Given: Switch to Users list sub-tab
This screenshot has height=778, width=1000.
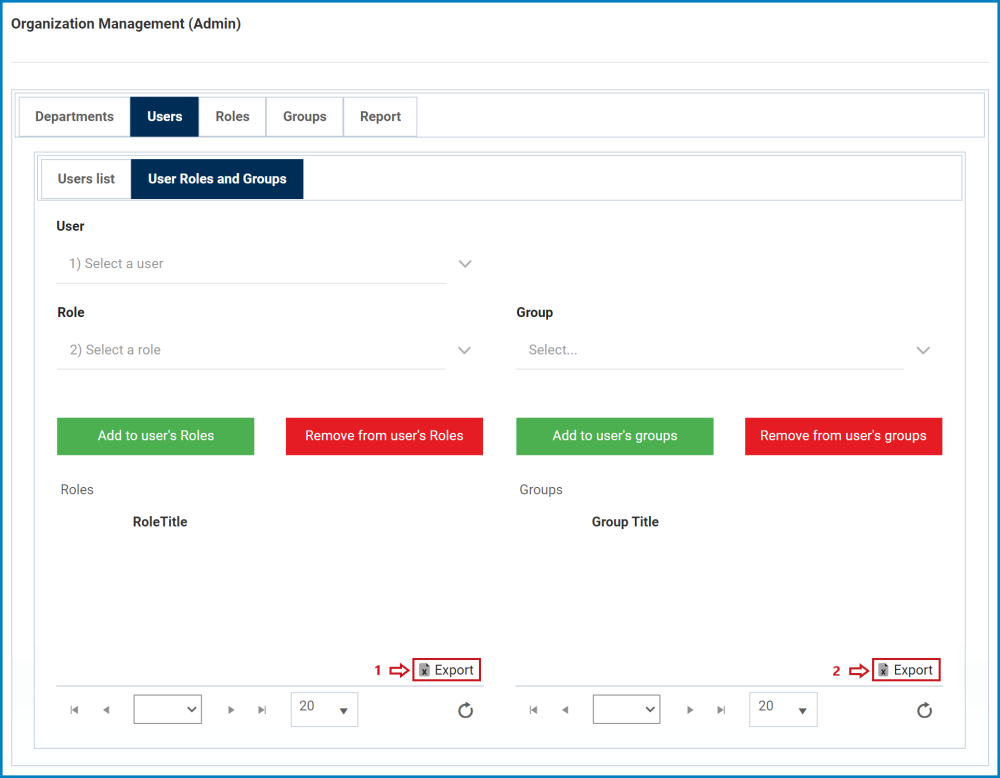Looking at the screenshot, I should pos(86,179).
